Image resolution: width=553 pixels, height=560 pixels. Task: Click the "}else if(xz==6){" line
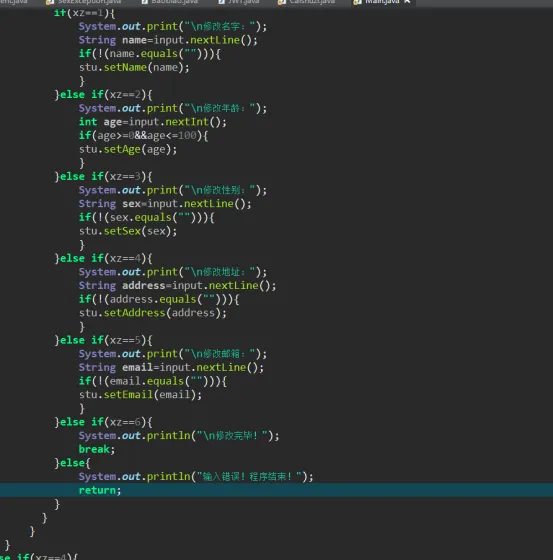pos(103,422)
